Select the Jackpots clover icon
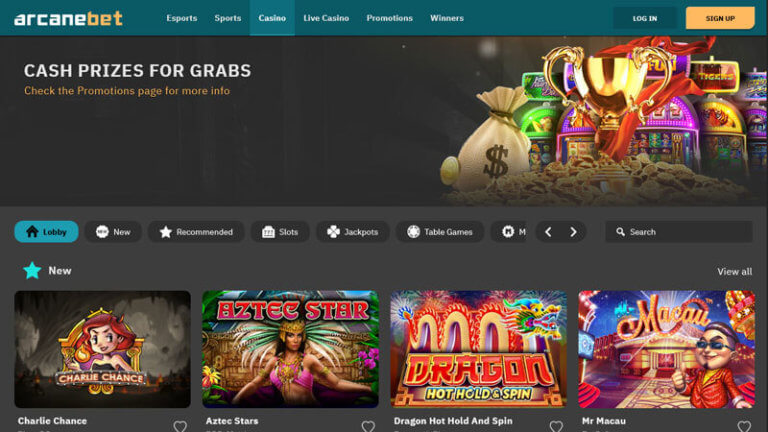 pos(333,232)
